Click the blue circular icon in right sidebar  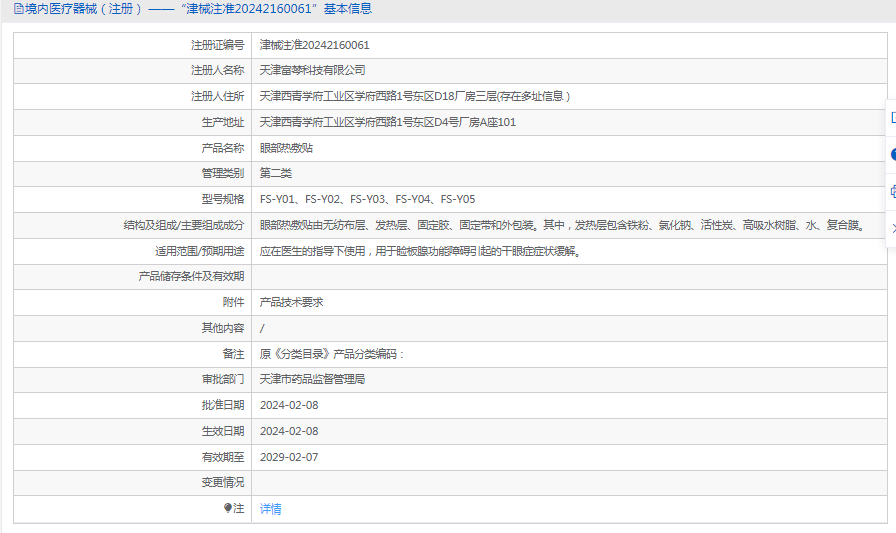click(x=892, y=154)
